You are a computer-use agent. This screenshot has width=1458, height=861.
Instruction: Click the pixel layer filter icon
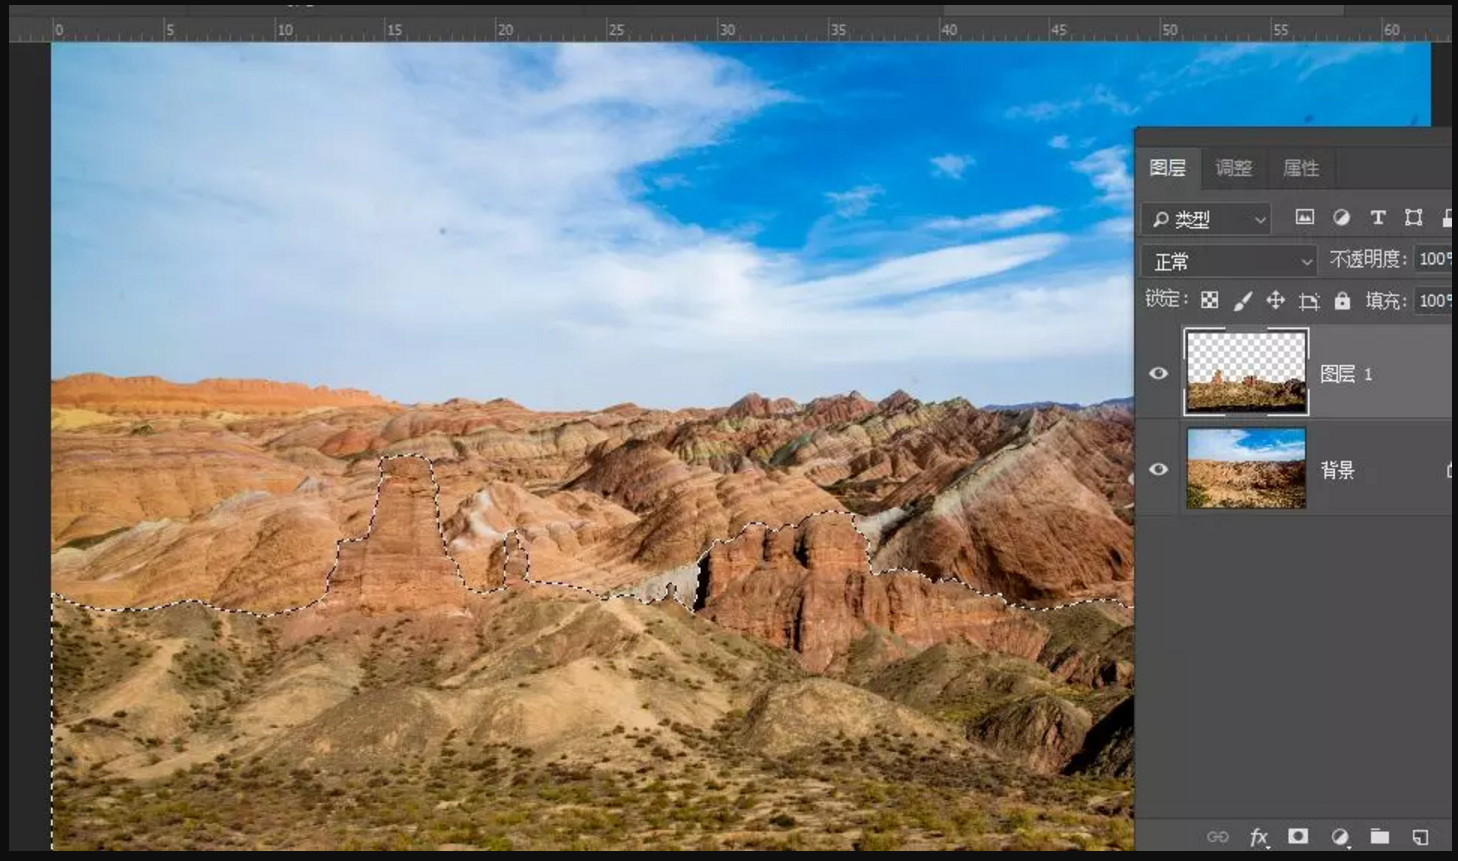coord(1304,217)
